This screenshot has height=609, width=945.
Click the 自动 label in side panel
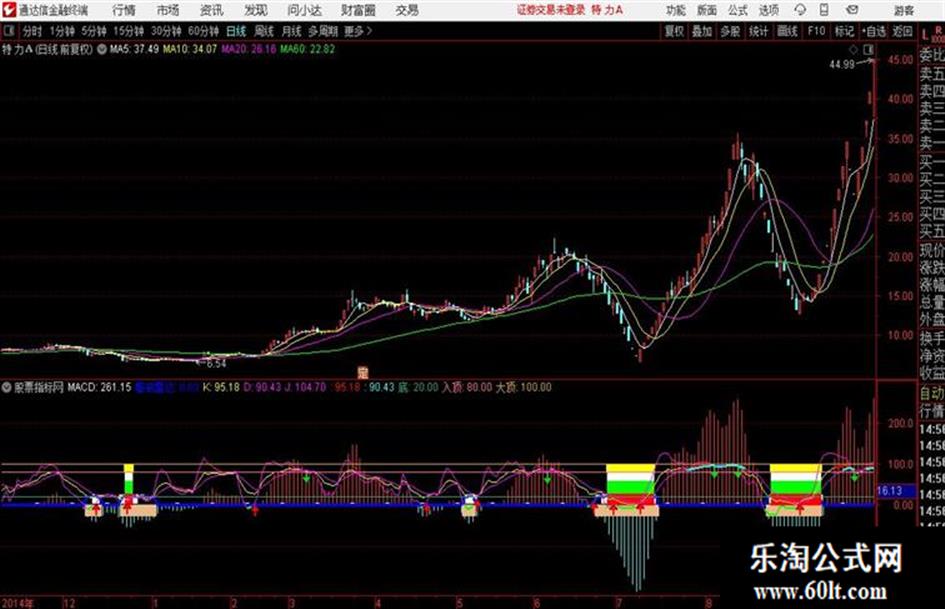[932, 394]
